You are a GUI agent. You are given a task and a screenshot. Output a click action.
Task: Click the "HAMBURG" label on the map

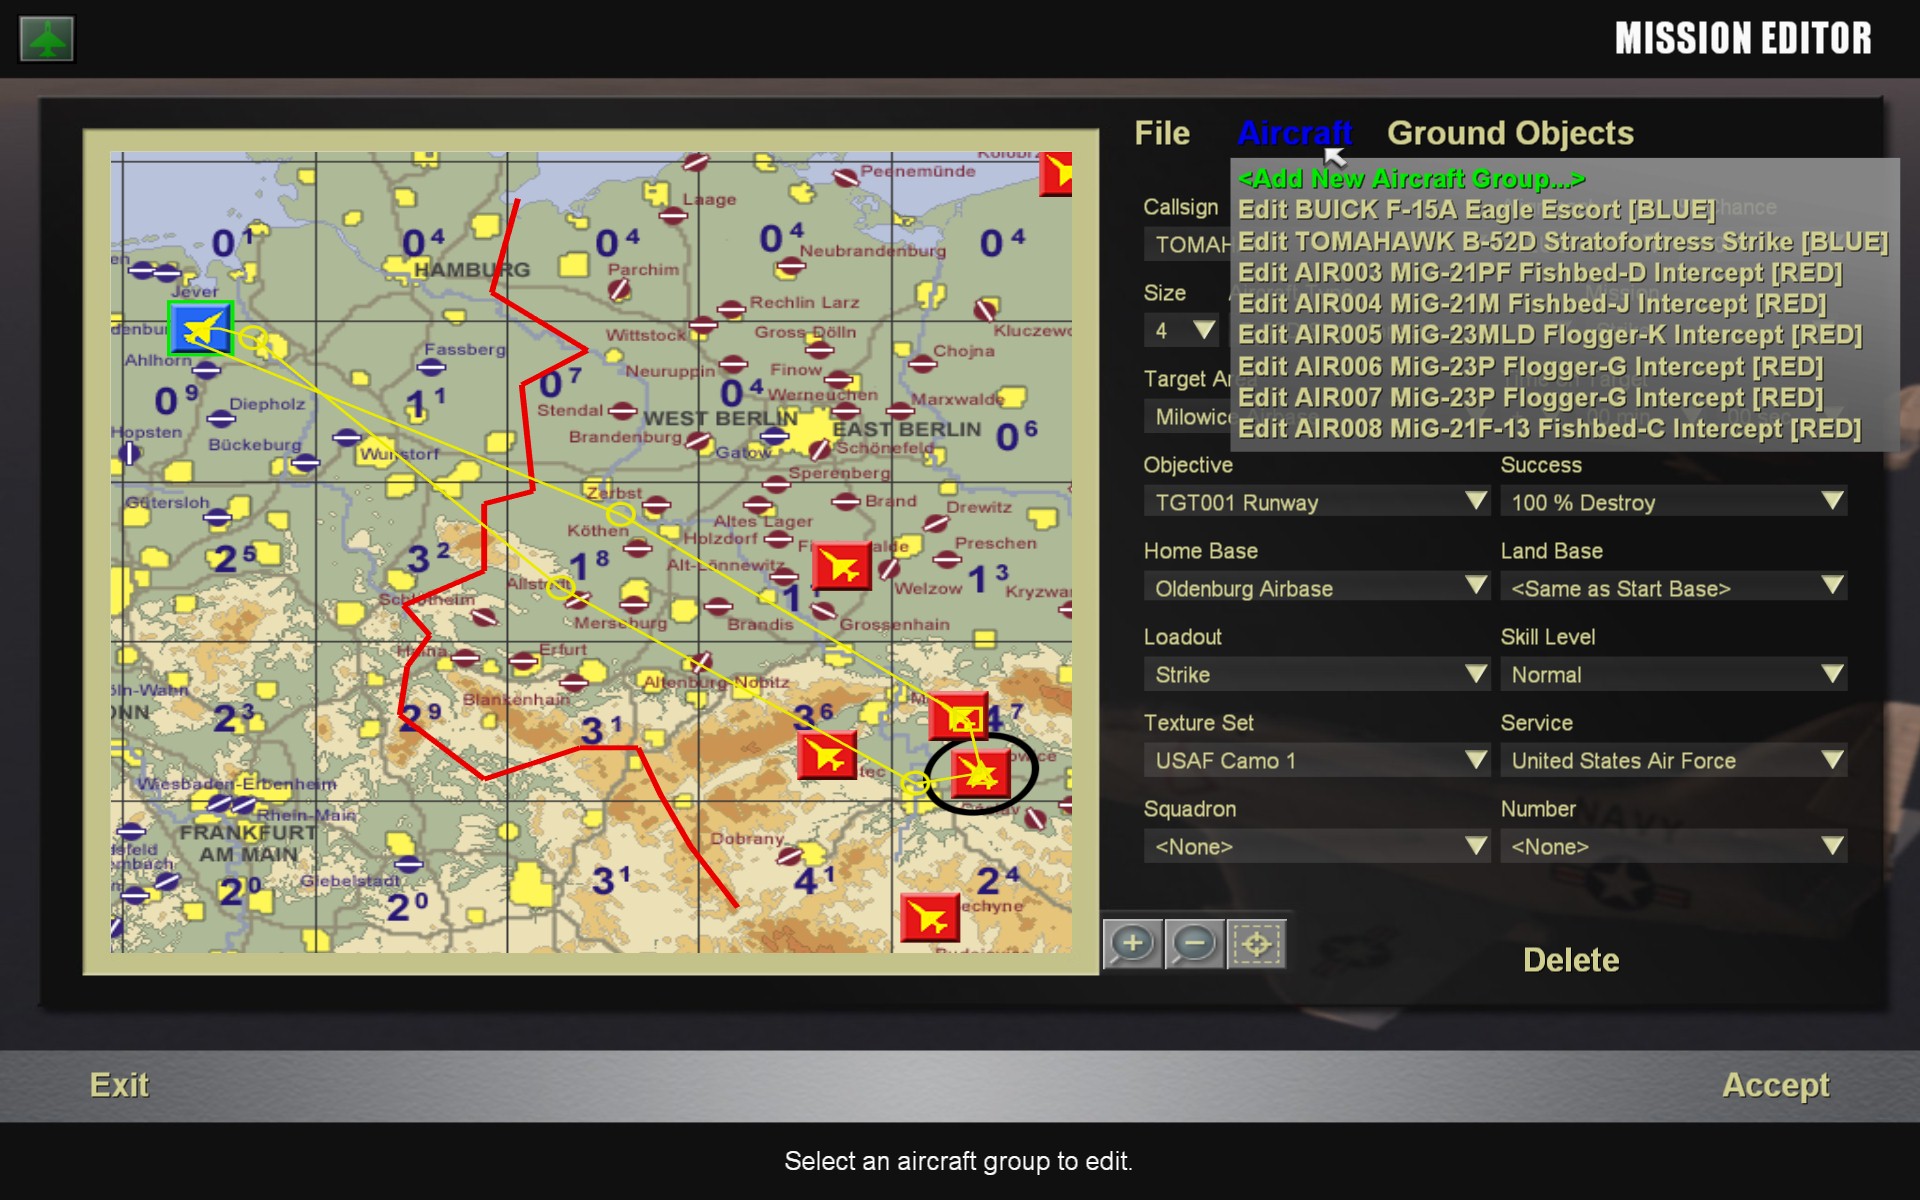point(472,269)
